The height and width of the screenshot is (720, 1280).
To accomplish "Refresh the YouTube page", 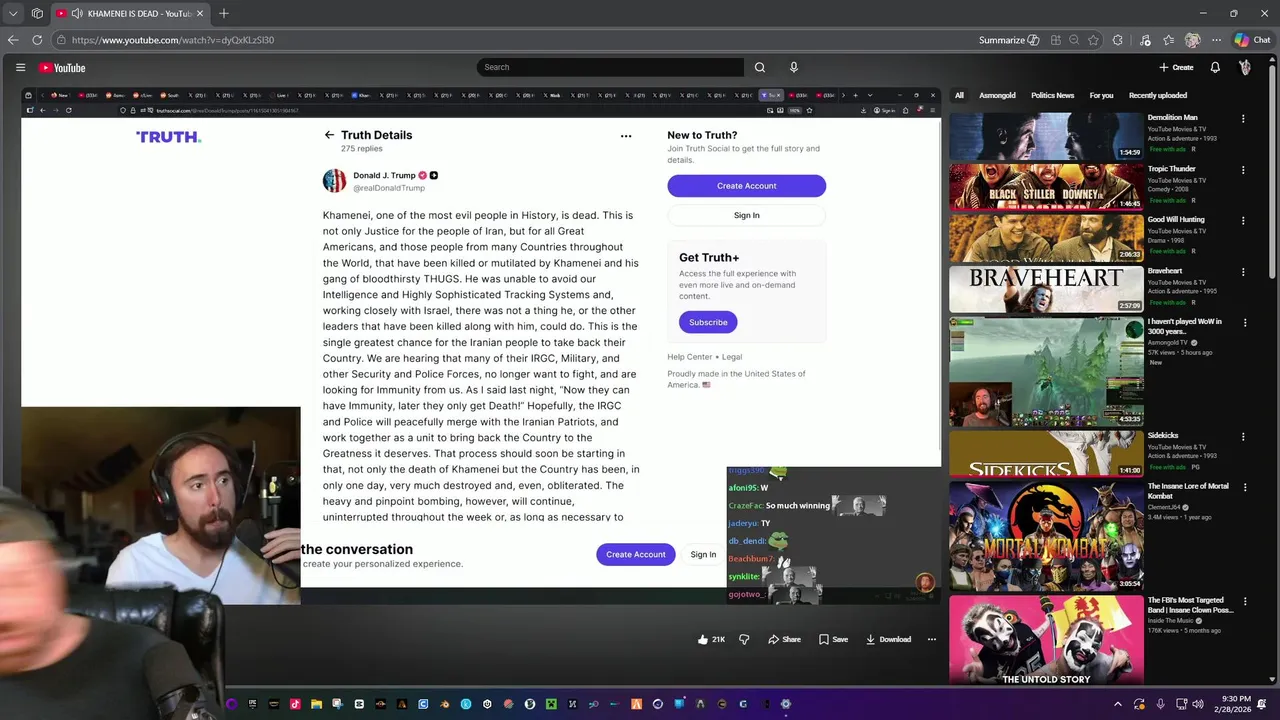I will [x=37, y=40].
